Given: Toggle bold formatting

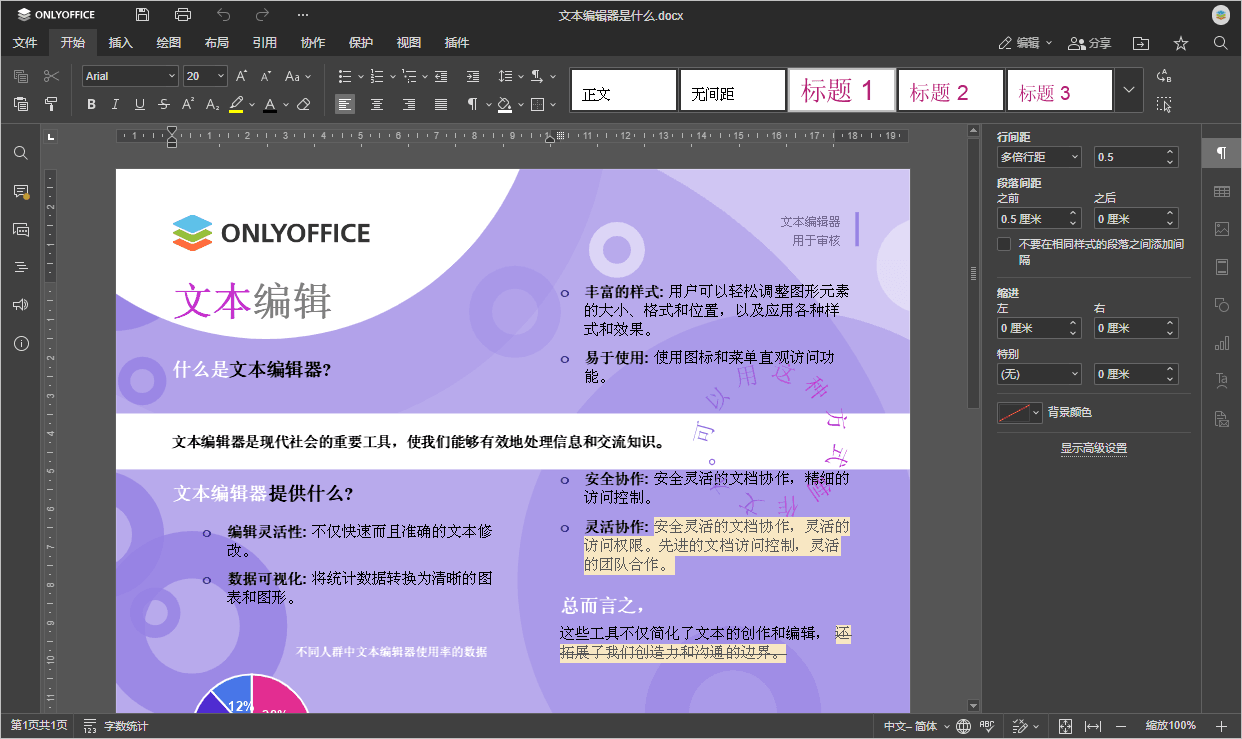Looking at the screenshot, I should coord(91,103).
